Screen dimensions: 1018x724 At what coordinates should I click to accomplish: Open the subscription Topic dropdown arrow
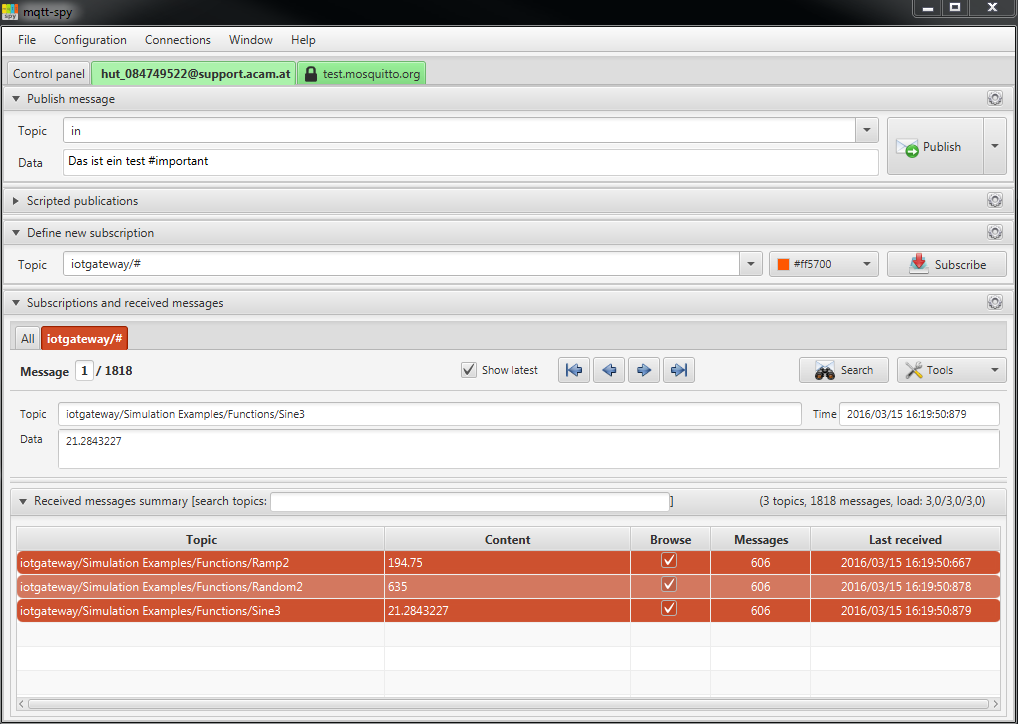751,264
